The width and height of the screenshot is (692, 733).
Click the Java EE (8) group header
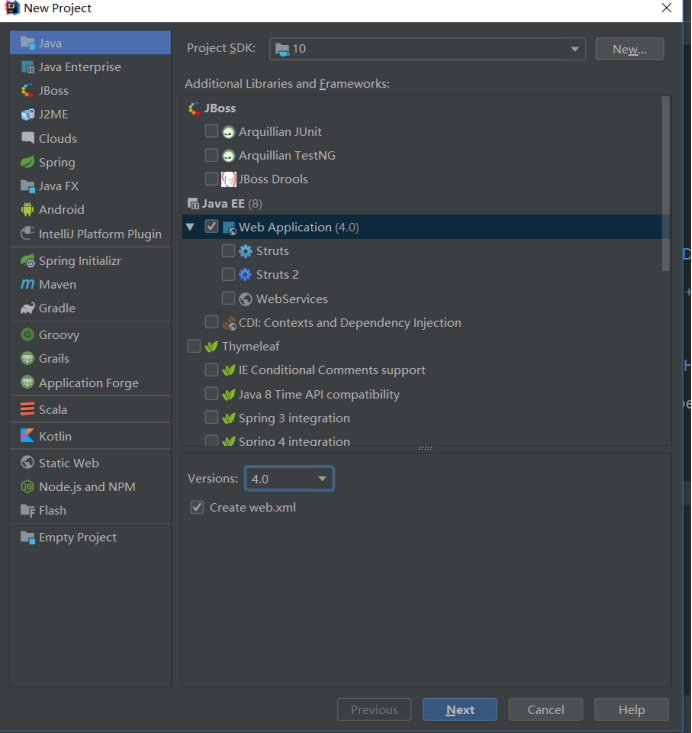[225, 204]
